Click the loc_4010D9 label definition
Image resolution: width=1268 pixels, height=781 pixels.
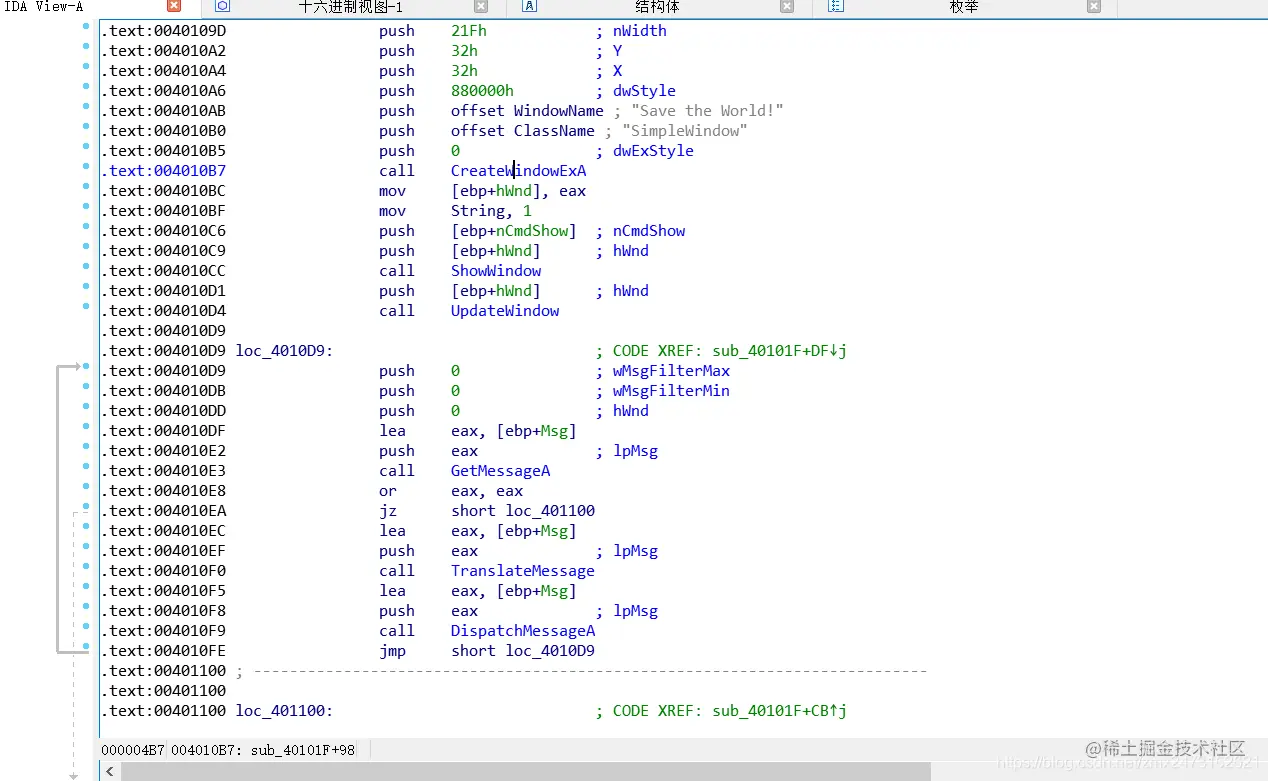click(284, 351)
